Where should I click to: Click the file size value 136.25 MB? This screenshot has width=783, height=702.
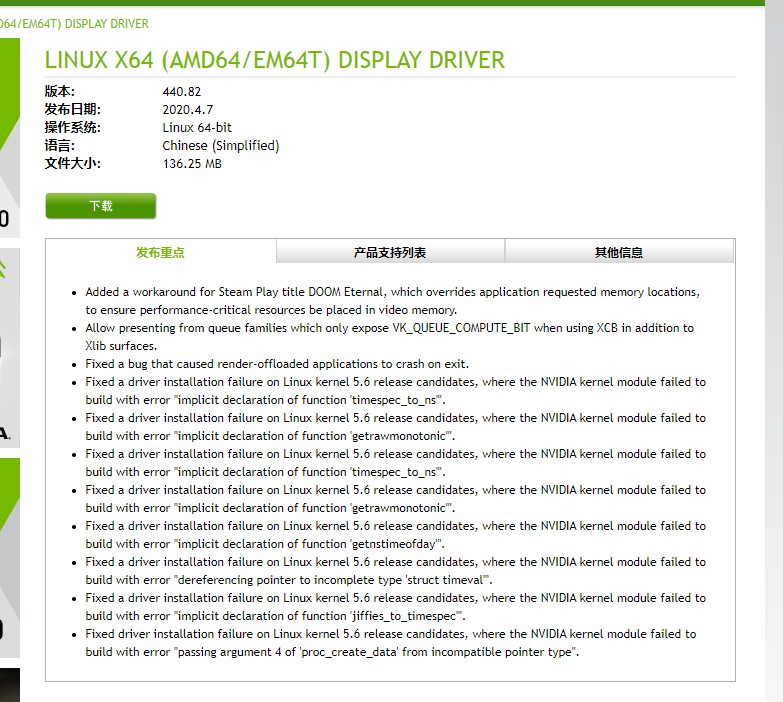pos(192,164)
